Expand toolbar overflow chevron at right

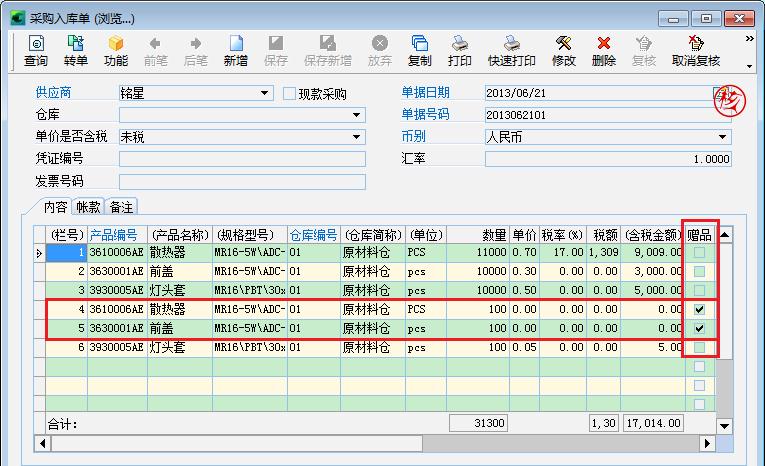749,38
